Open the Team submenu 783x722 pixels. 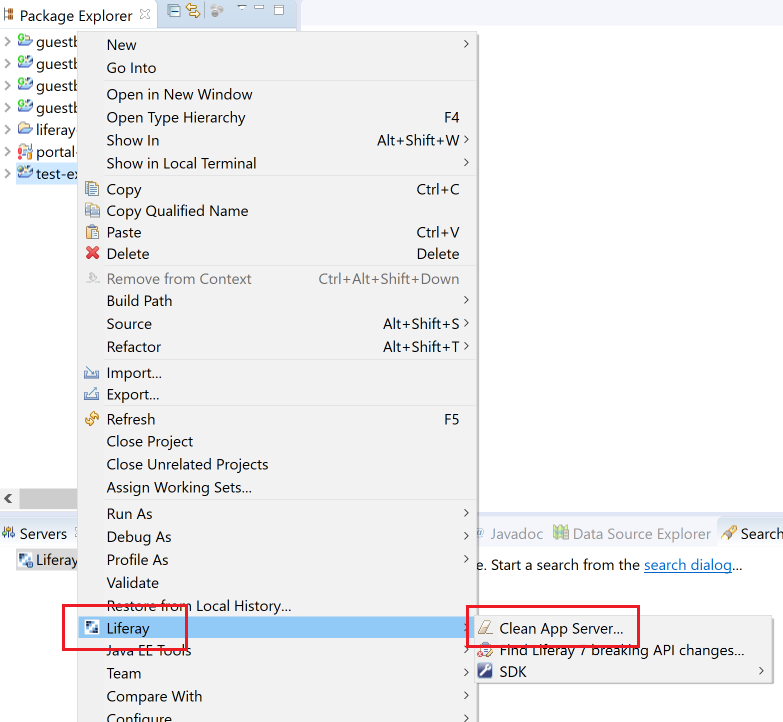[277, 673]
